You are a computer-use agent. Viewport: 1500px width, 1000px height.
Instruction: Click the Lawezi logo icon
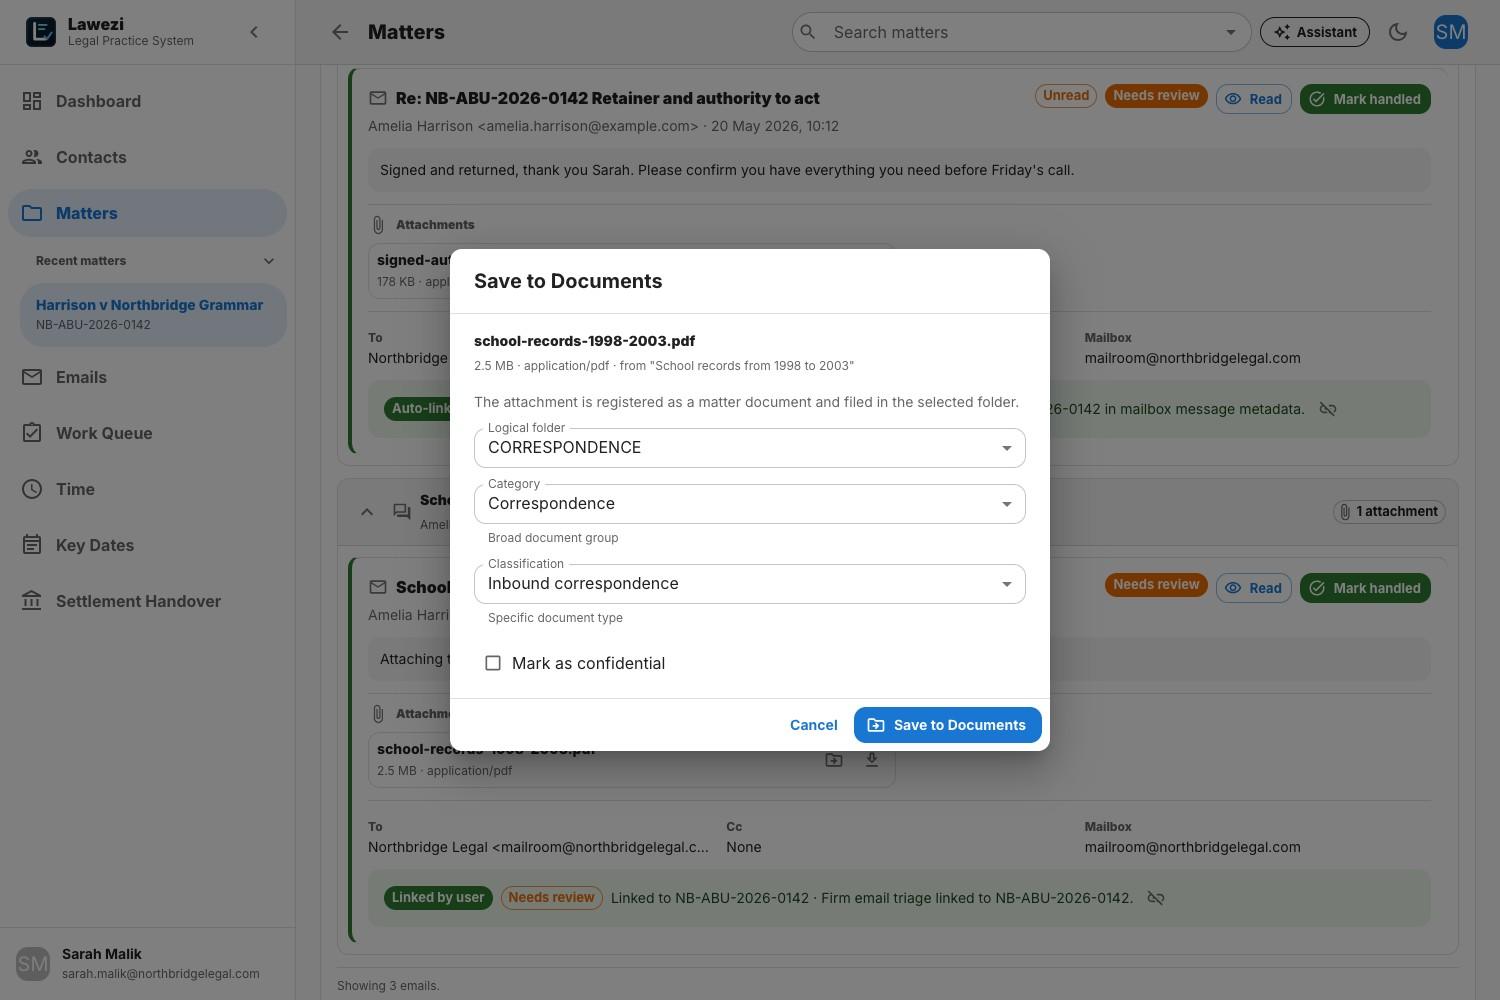coord(40,32)
